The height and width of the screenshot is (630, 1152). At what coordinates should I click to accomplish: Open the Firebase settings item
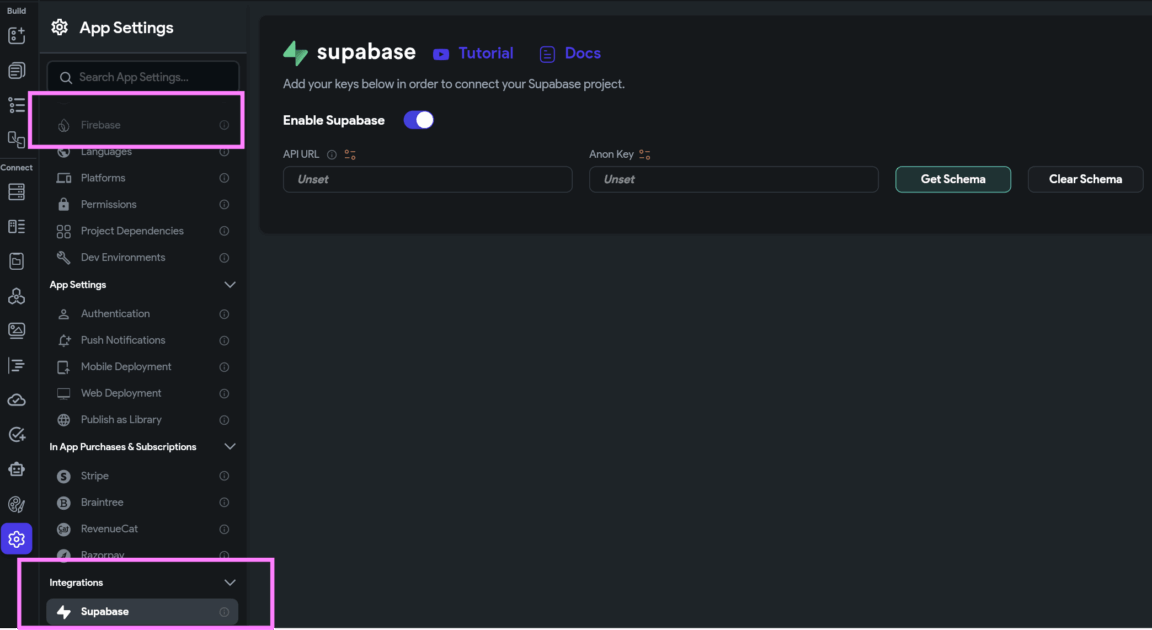click(x=143, y=125)
